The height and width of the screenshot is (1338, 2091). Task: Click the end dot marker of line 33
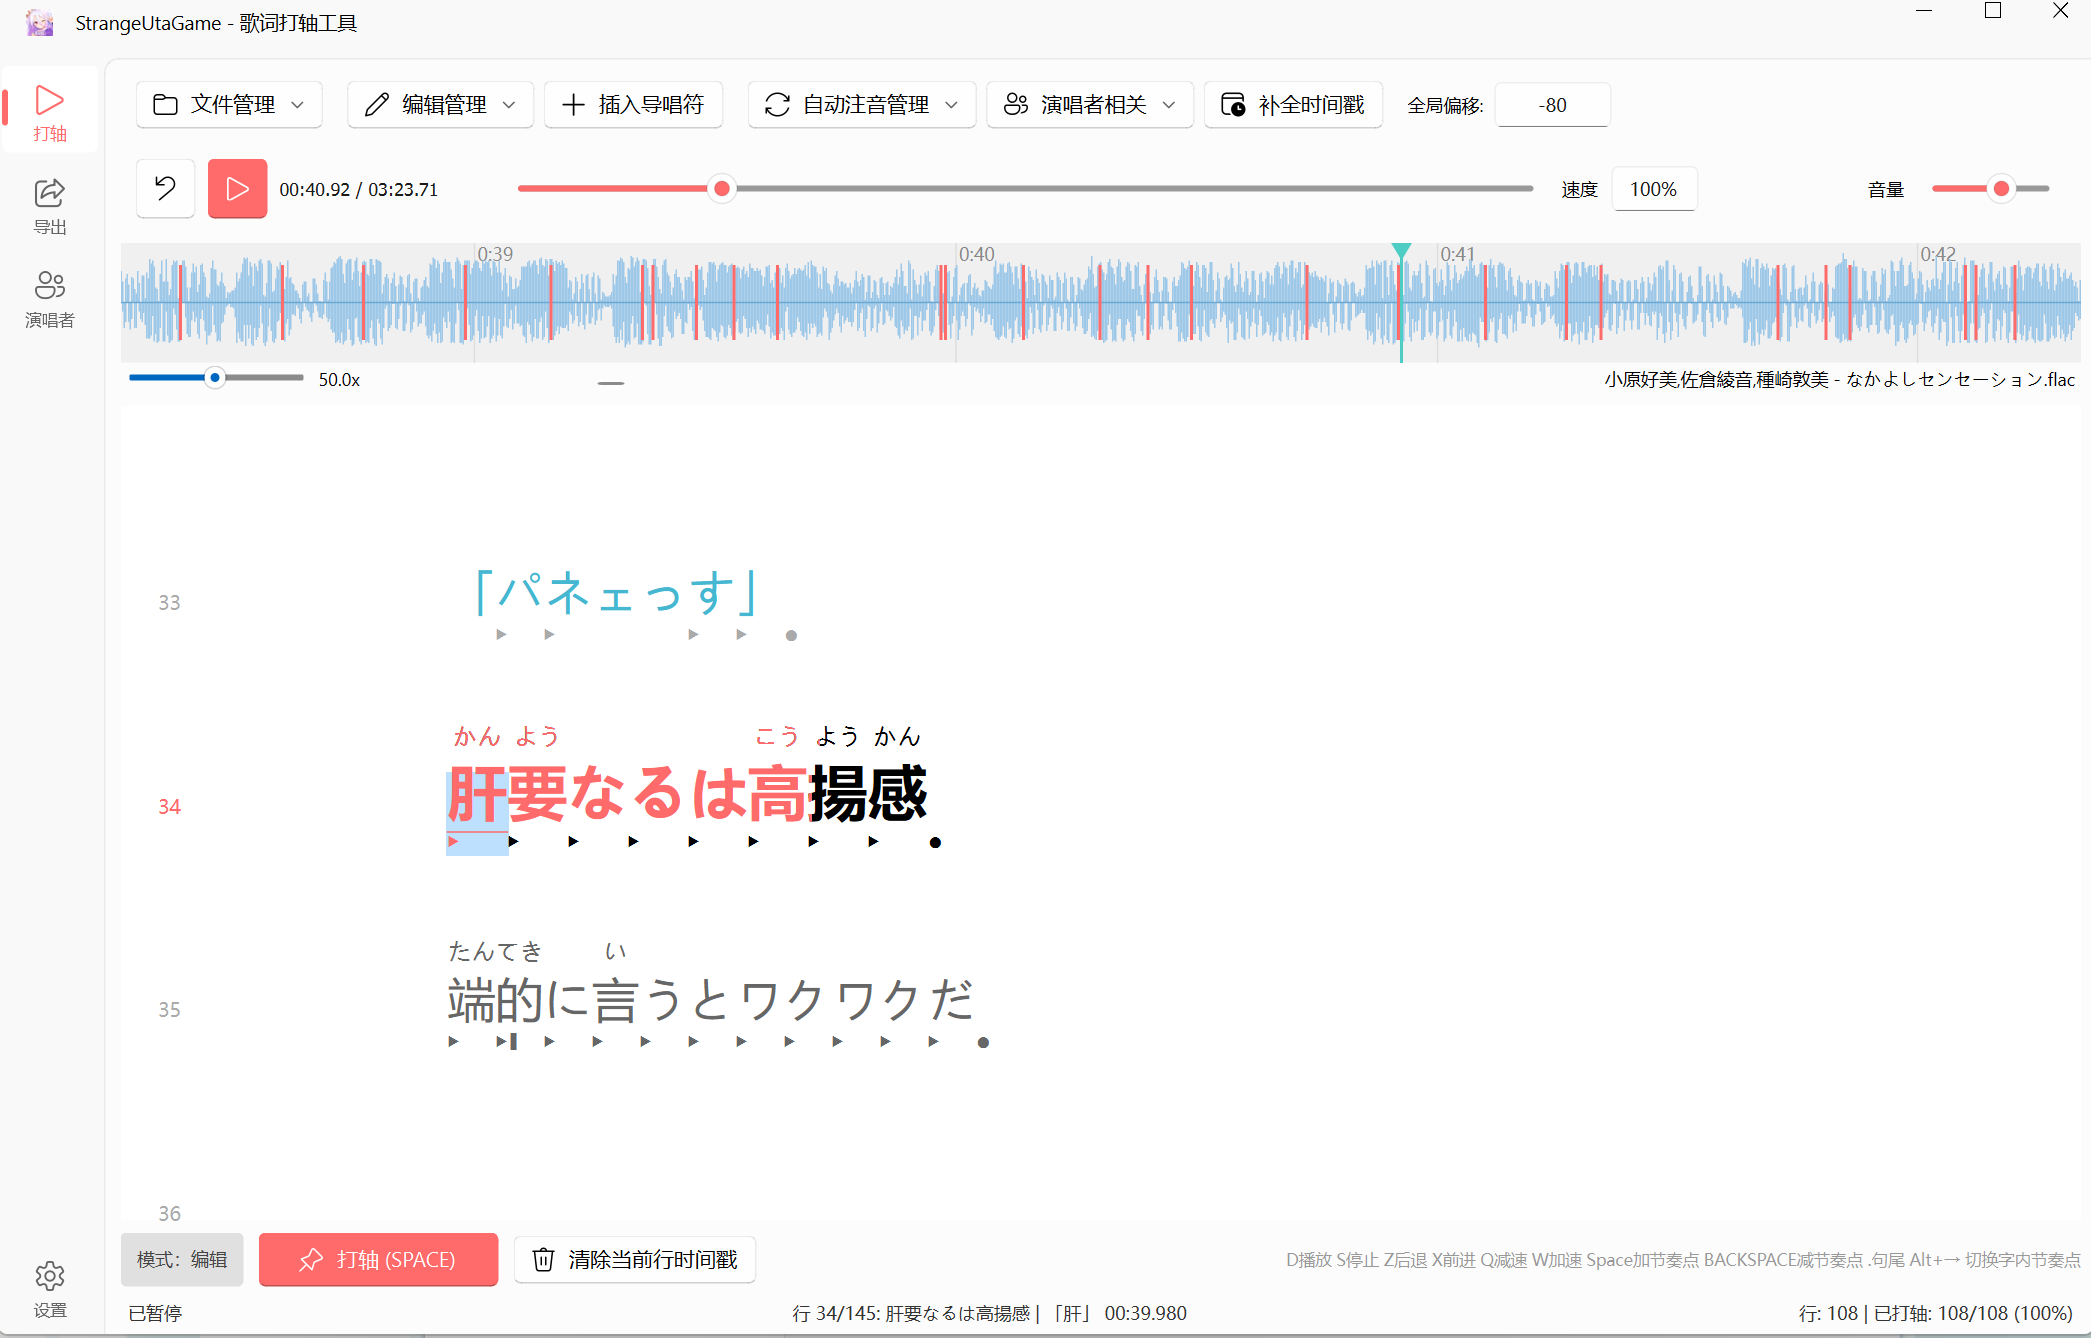(x=791, y=635)
